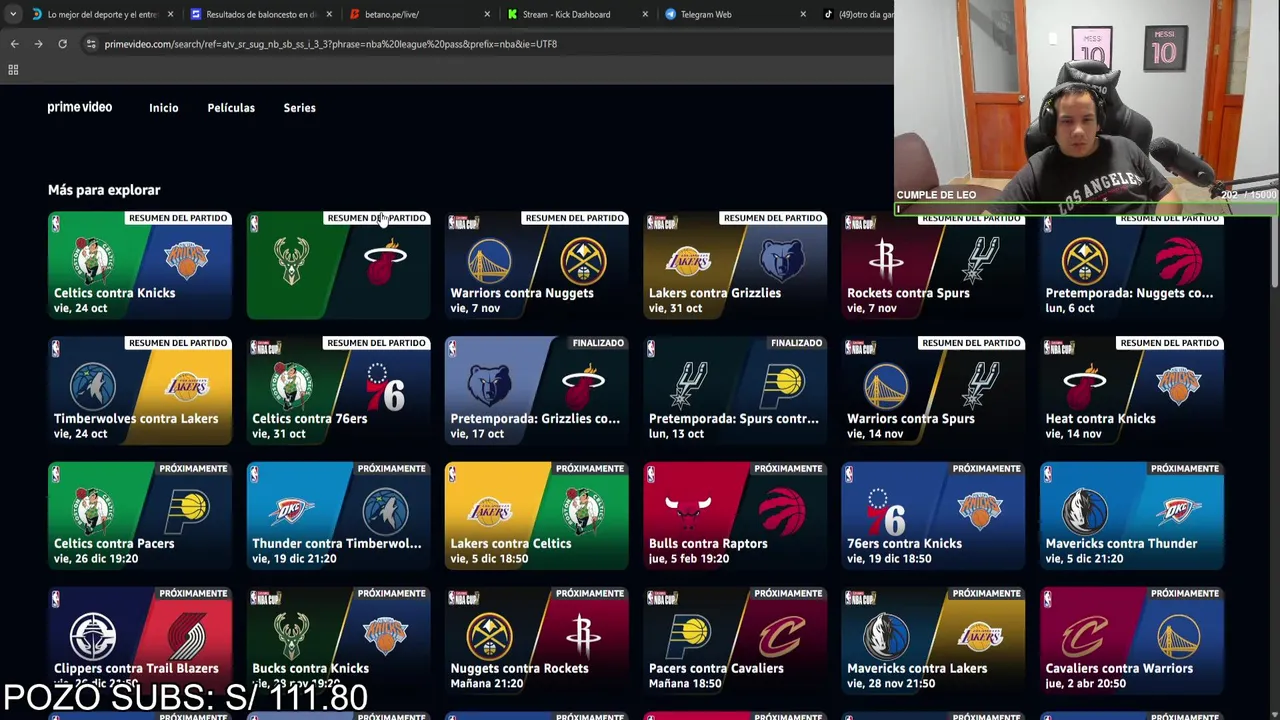Open Rockets contra Spurs card

pos(933,266)
